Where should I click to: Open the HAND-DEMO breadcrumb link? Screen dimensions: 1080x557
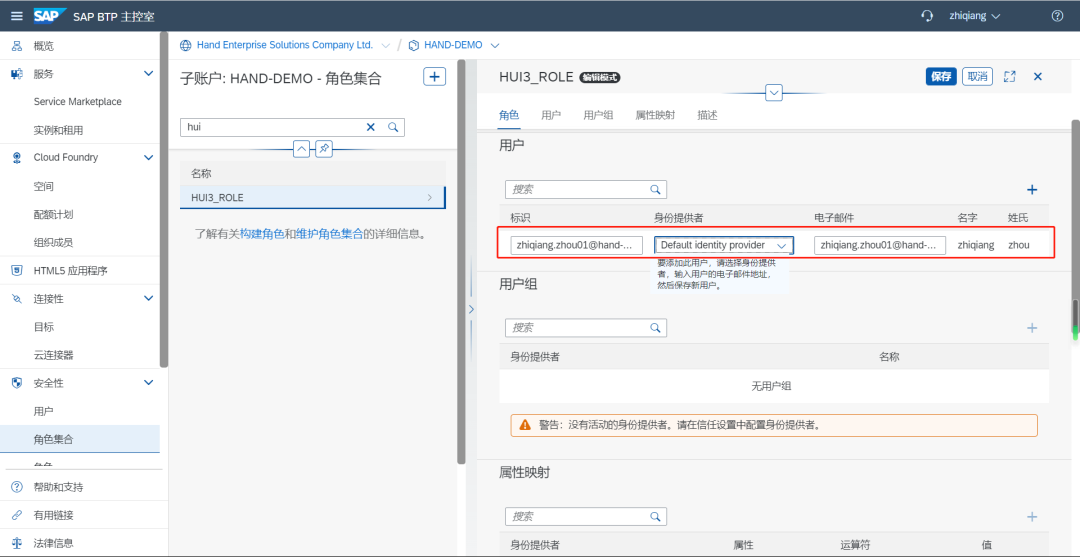[x=453, y=45]
